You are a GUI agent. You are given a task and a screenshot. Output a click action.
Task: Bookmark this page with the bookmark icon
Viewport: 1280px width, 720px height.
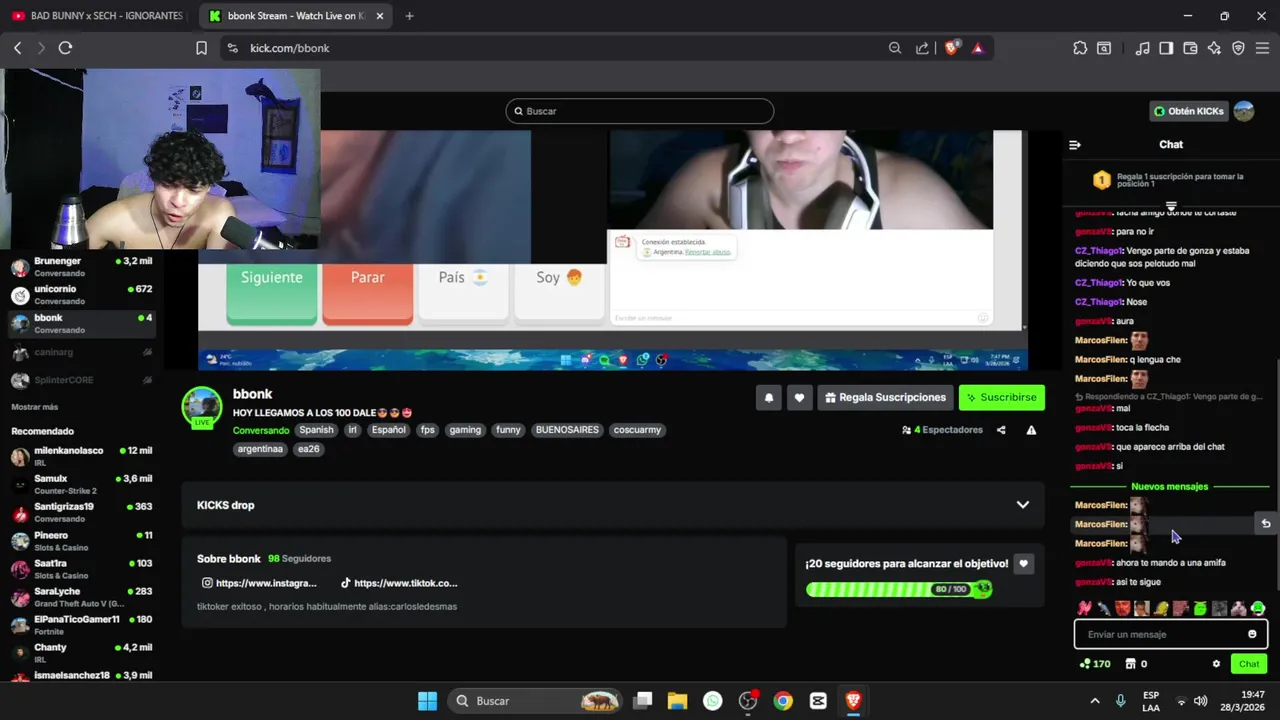[201, 48]
